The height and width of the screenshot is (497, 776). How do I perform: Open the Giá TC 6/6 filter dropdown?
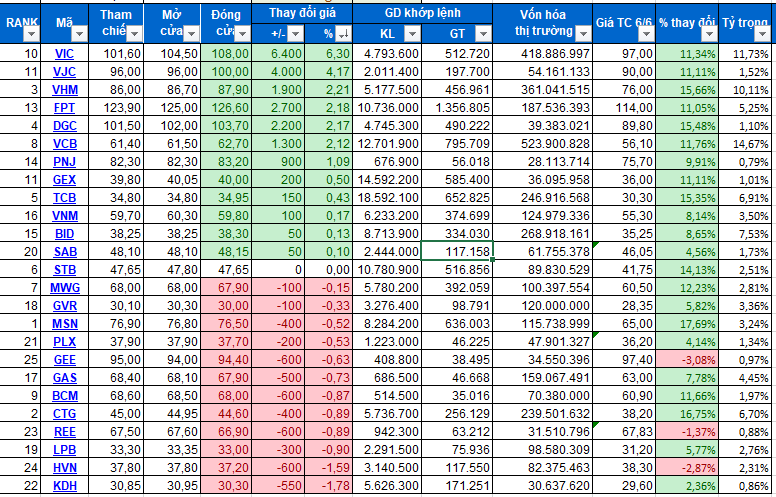(646, 34)
